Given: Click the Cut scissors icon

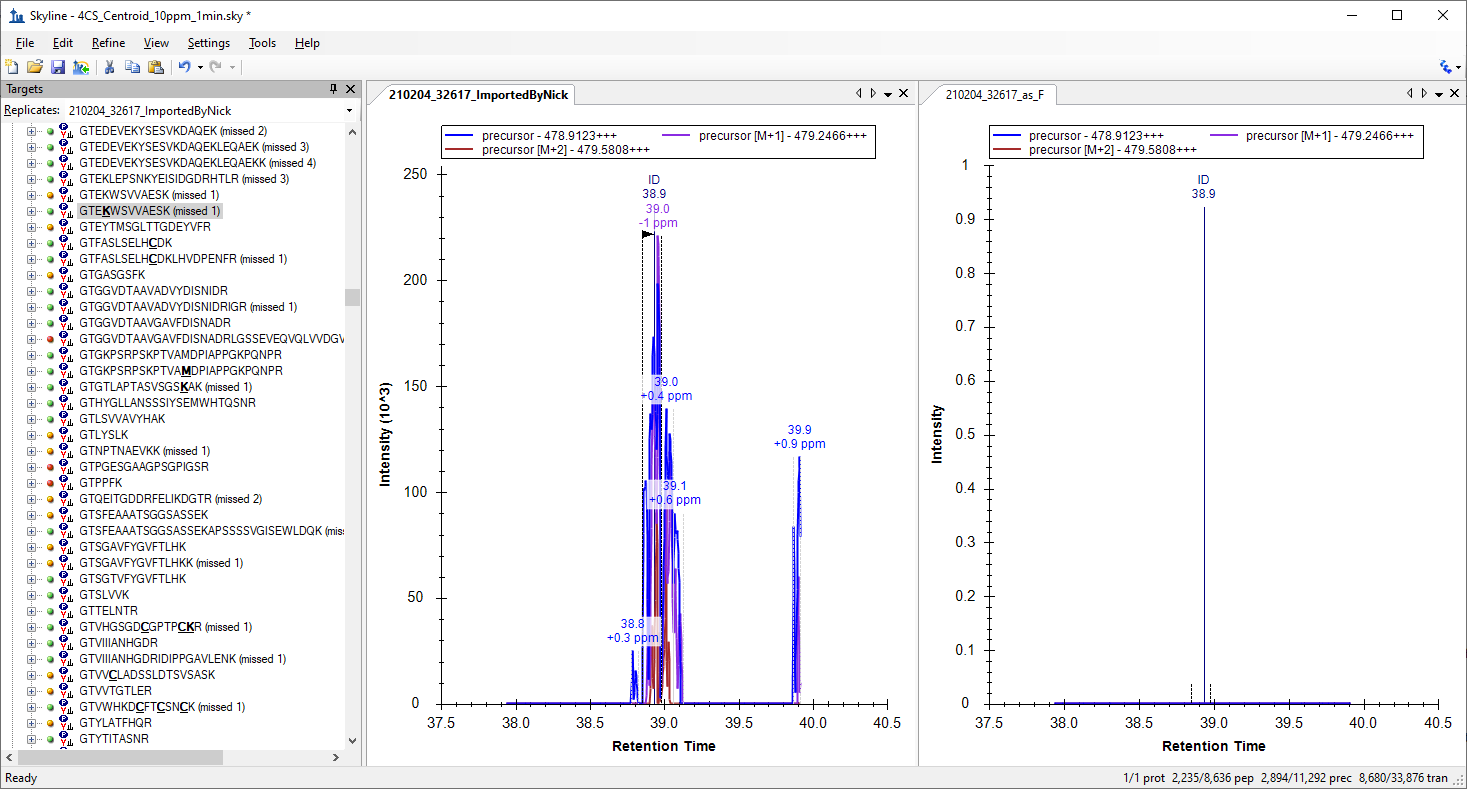Looking at the screenshot, I should [x=110, y=67].
